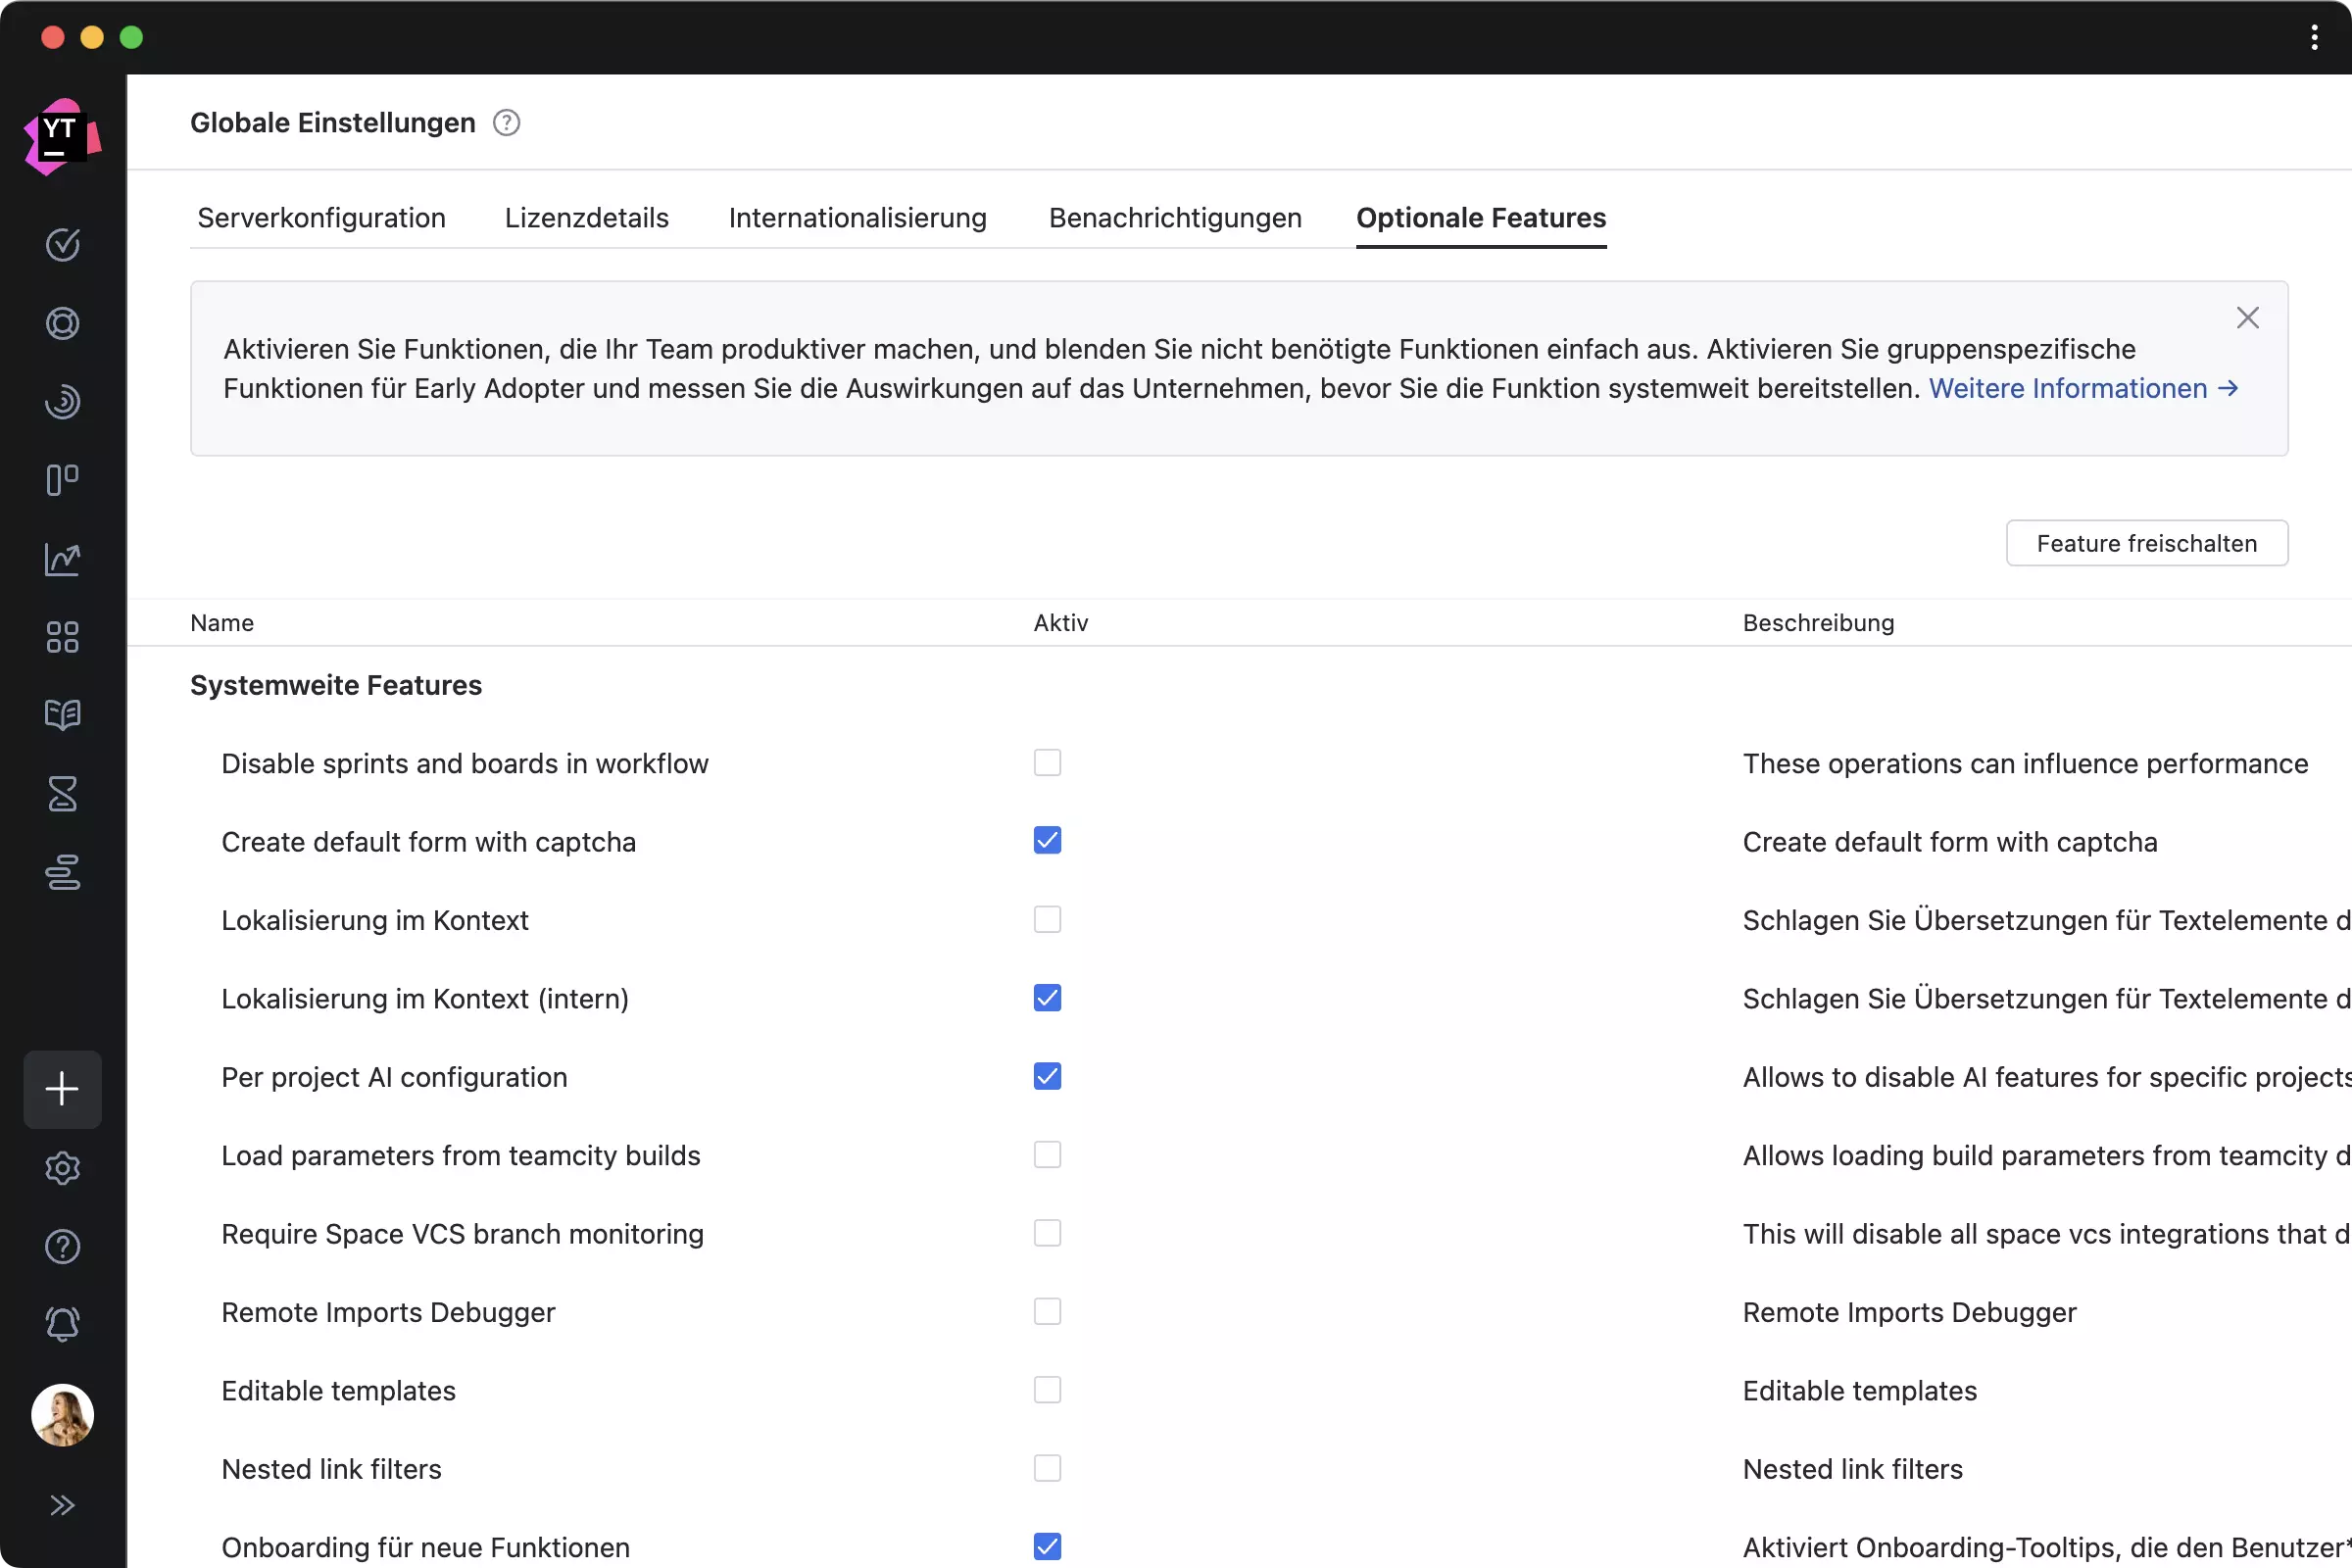Viewport: 2352px width, 1568px height.
Task: Dismiss the info banner close button
Action: click(x=2245, y=317)
